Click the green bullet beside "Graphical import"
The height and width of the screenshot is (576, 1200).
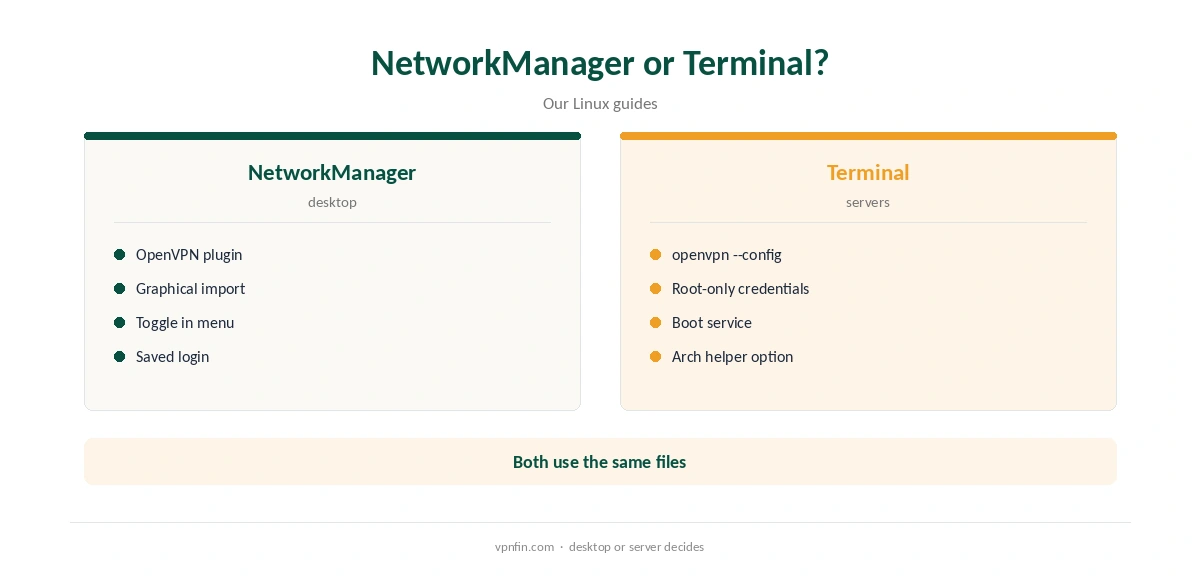tap(120, 288)
